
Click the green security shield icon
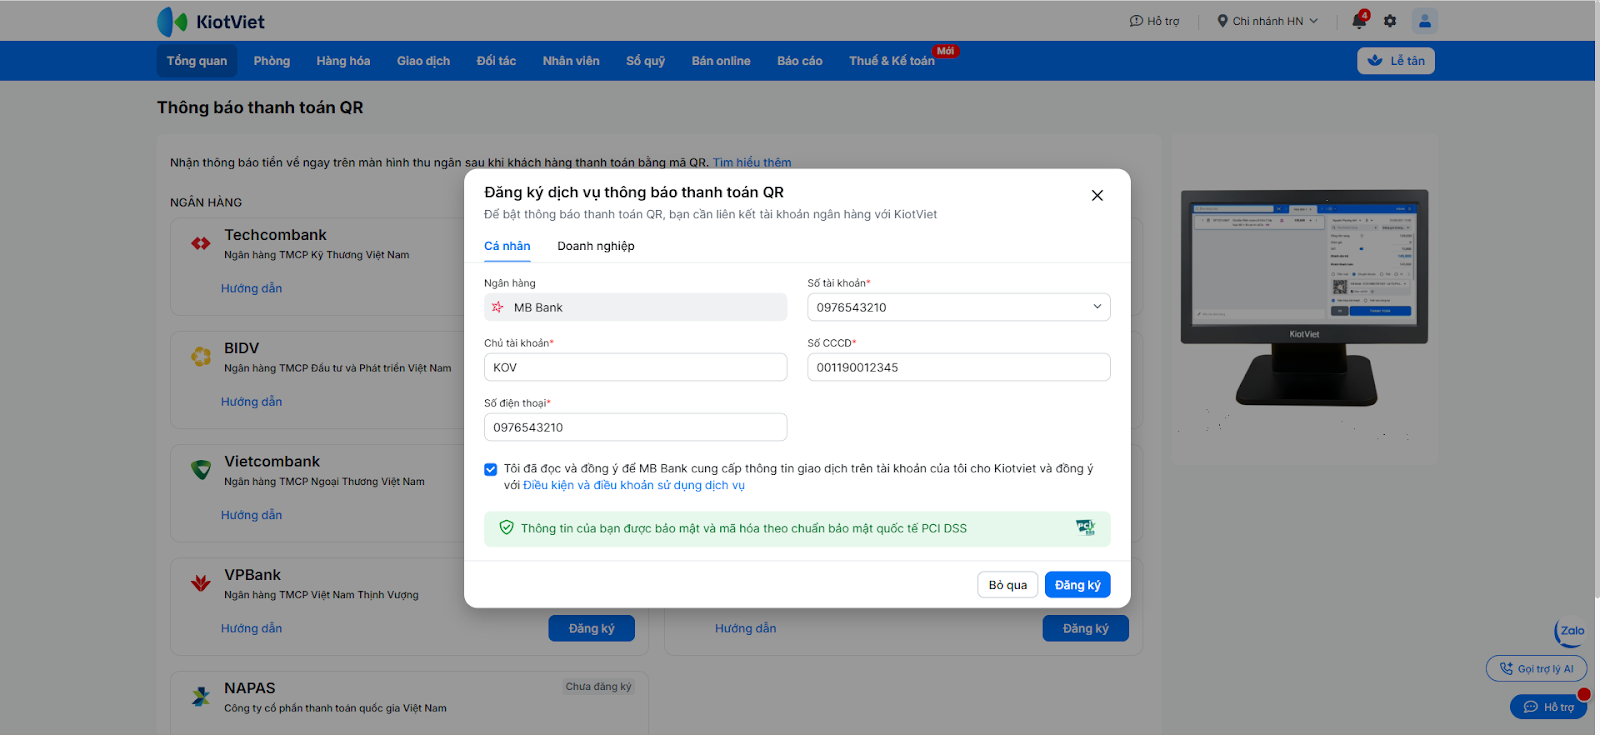click(x=506, y=528)
